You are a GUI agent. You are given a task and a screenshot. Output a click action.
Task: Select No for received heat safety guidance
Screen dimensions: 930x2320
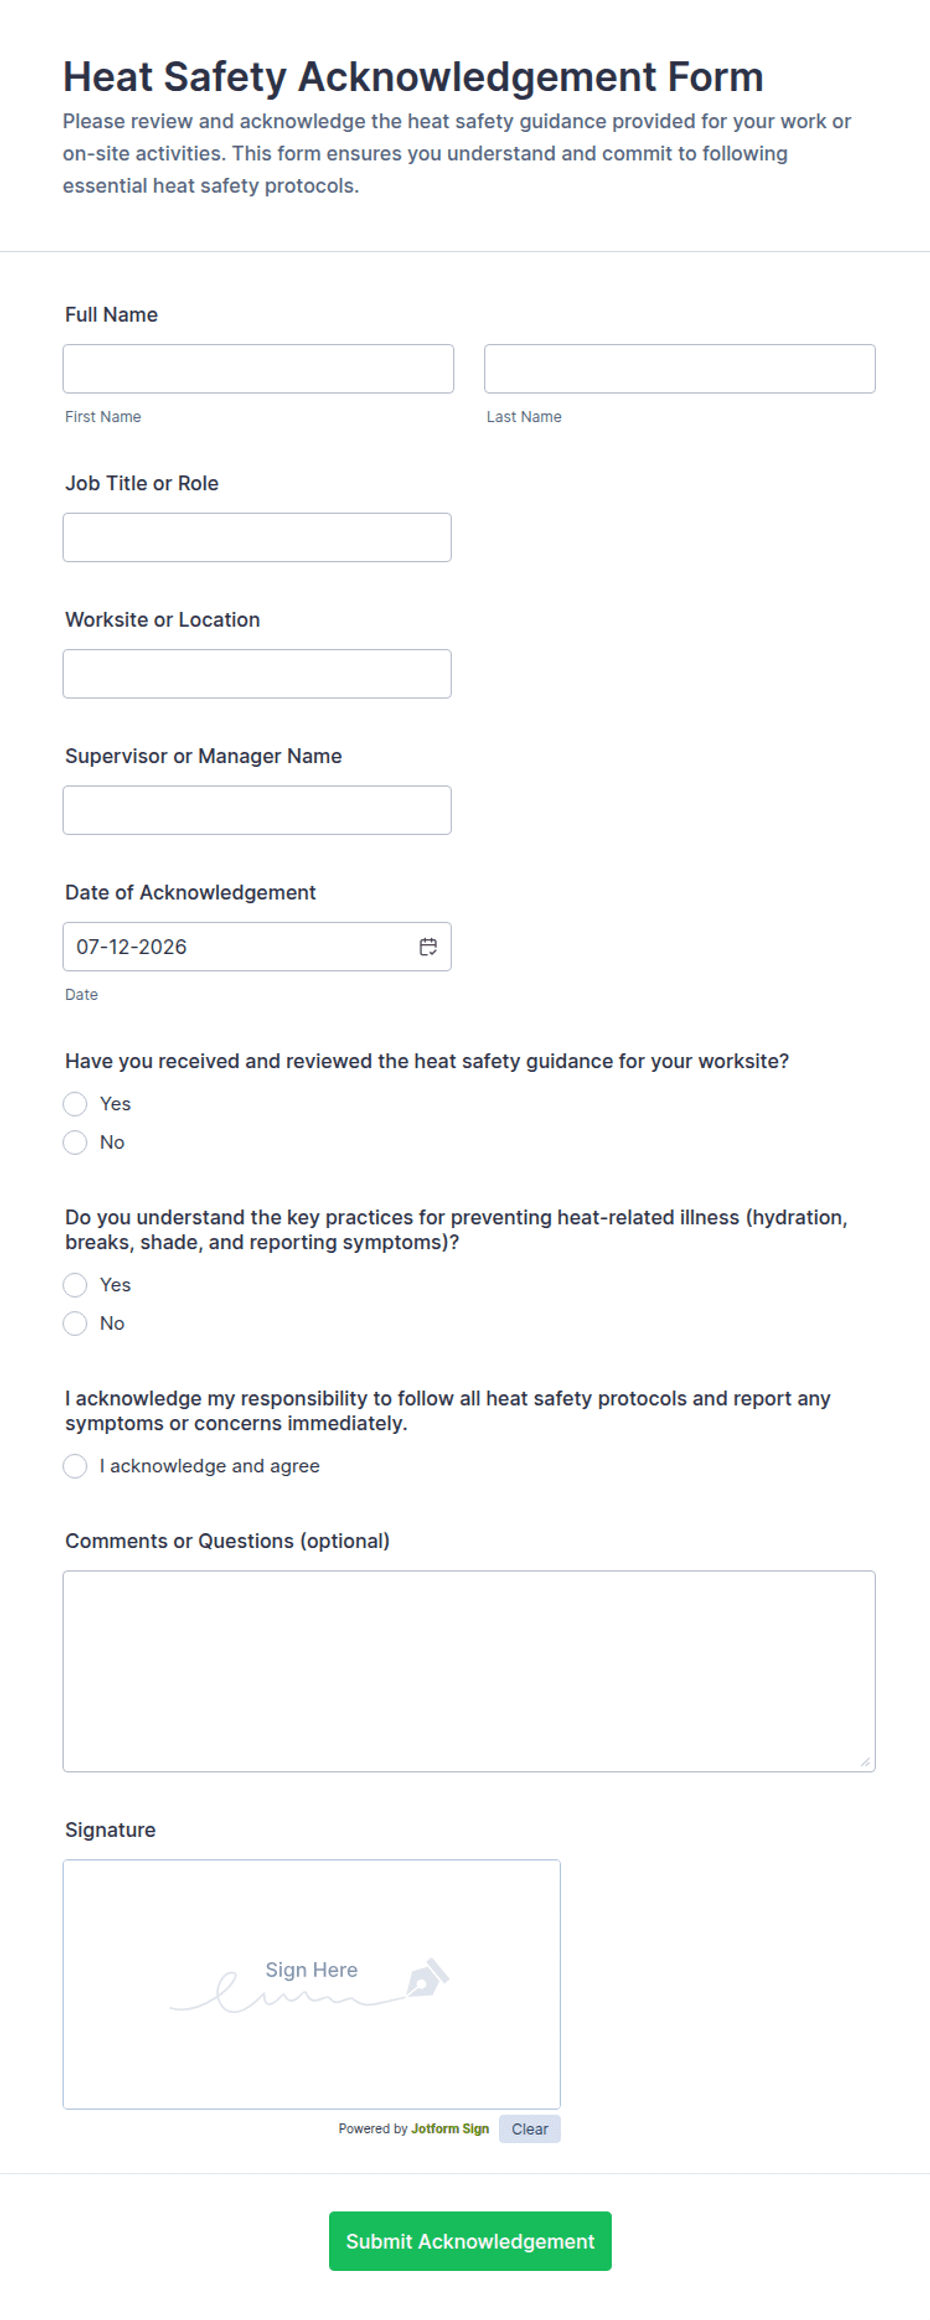75,1142
